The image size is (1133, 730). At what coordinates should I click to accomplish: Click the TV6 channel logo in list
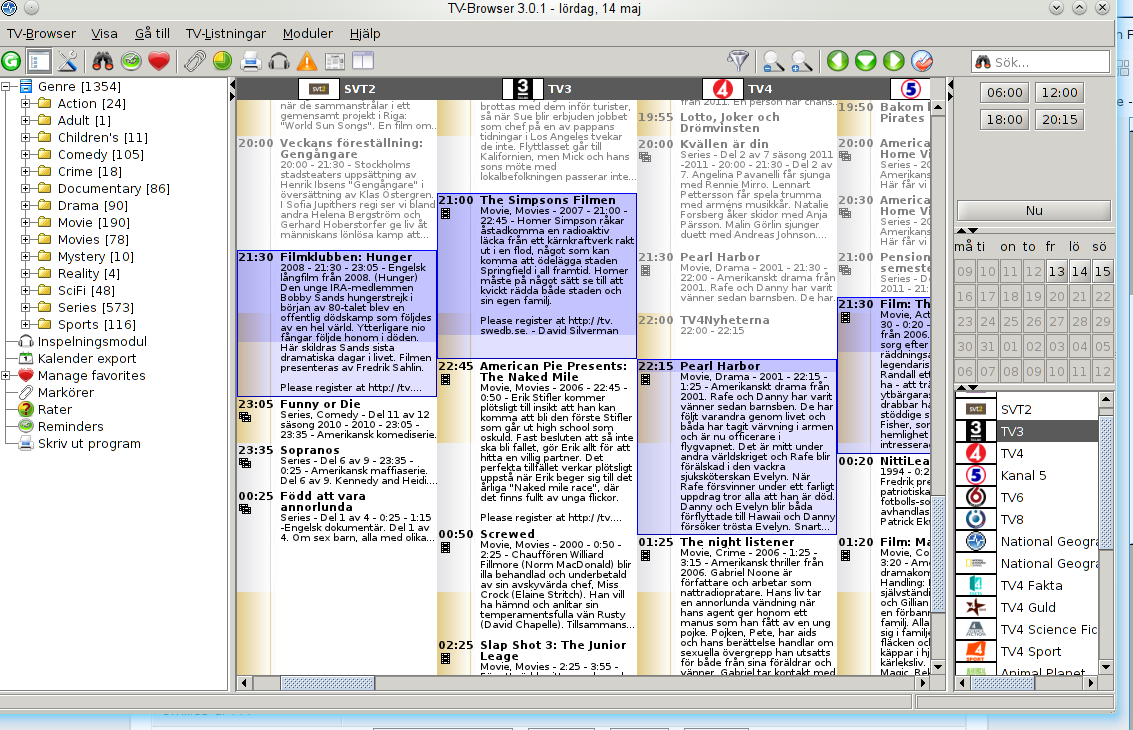[x=975, y=497]
